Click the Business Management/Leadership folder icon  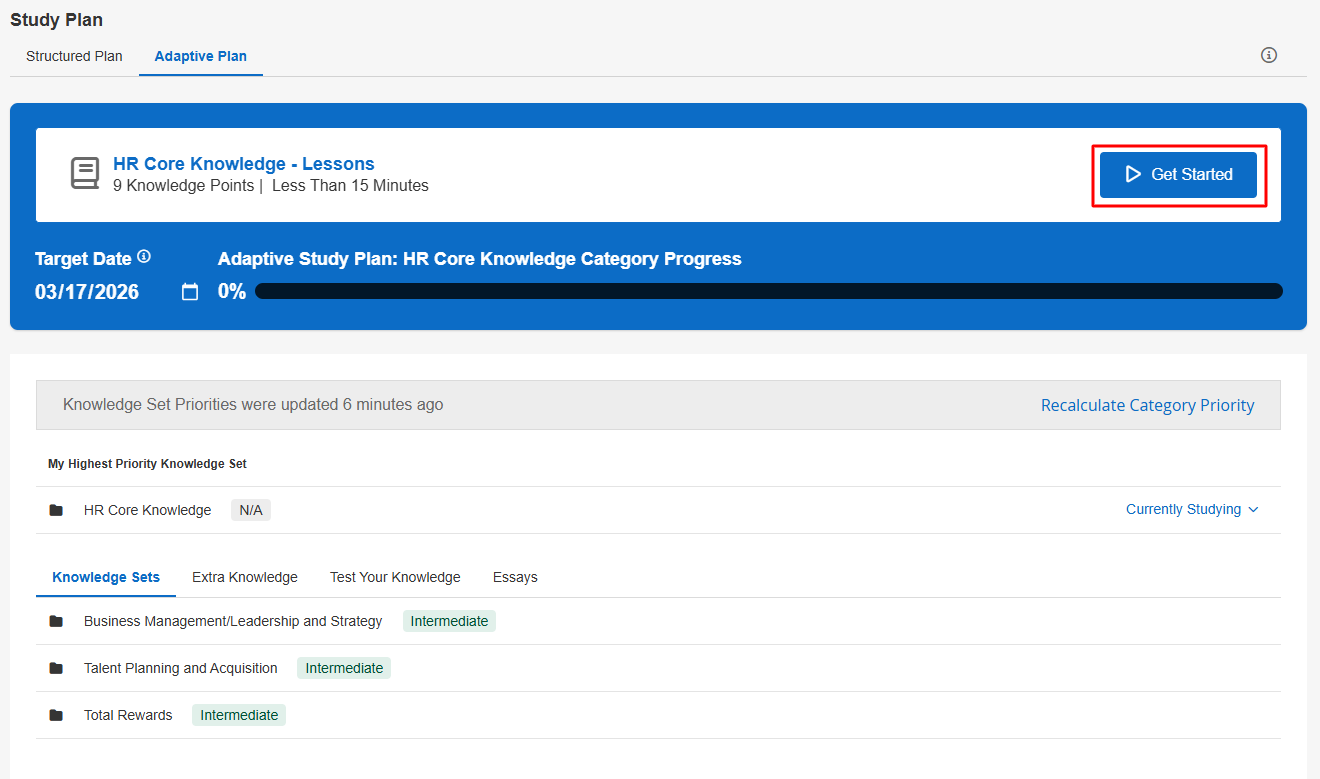pos(56,622)
